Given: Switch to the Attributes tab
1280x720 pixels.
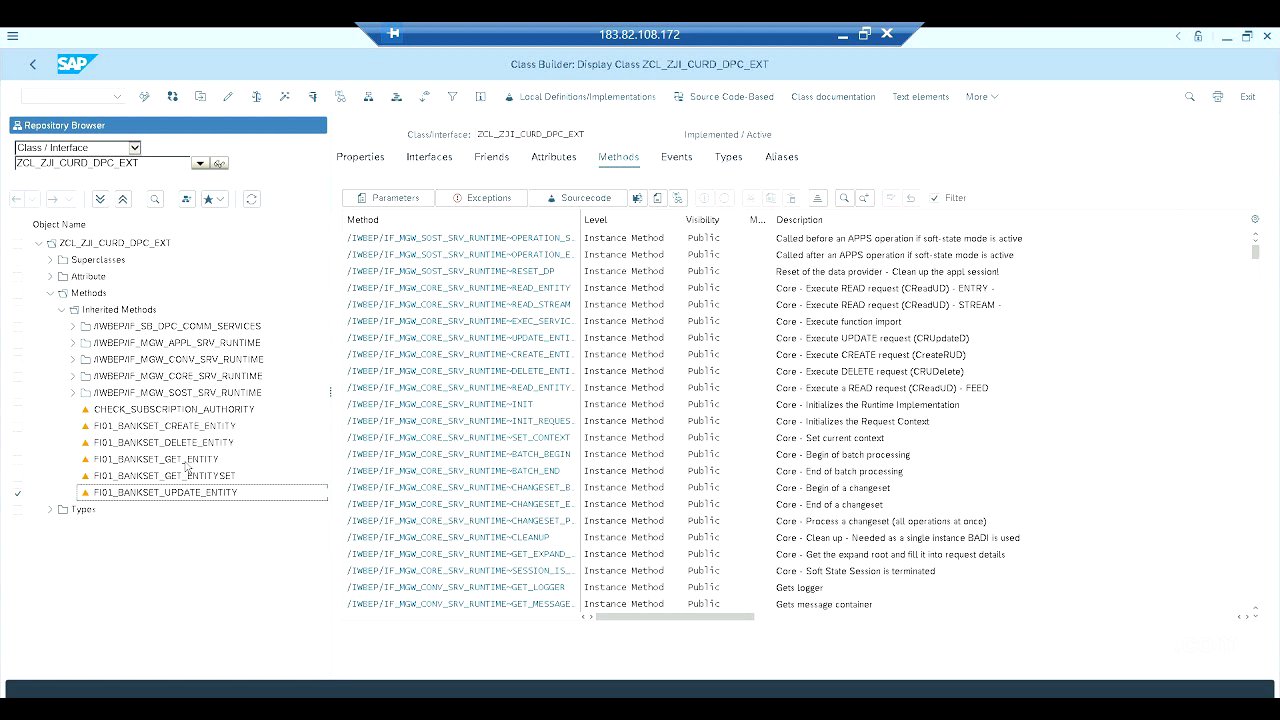Looking at the screenshot, I should (553, 157).
